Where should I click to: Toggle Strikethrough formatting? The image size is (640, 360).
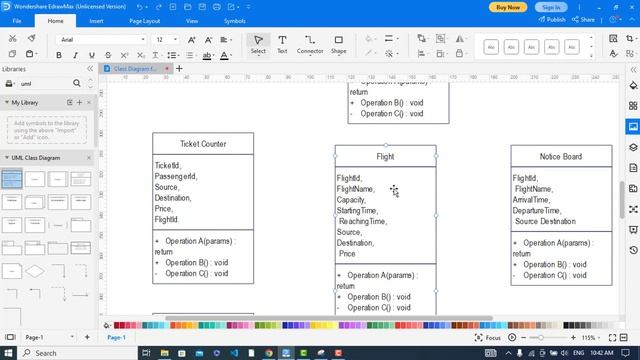coord(108,55)
